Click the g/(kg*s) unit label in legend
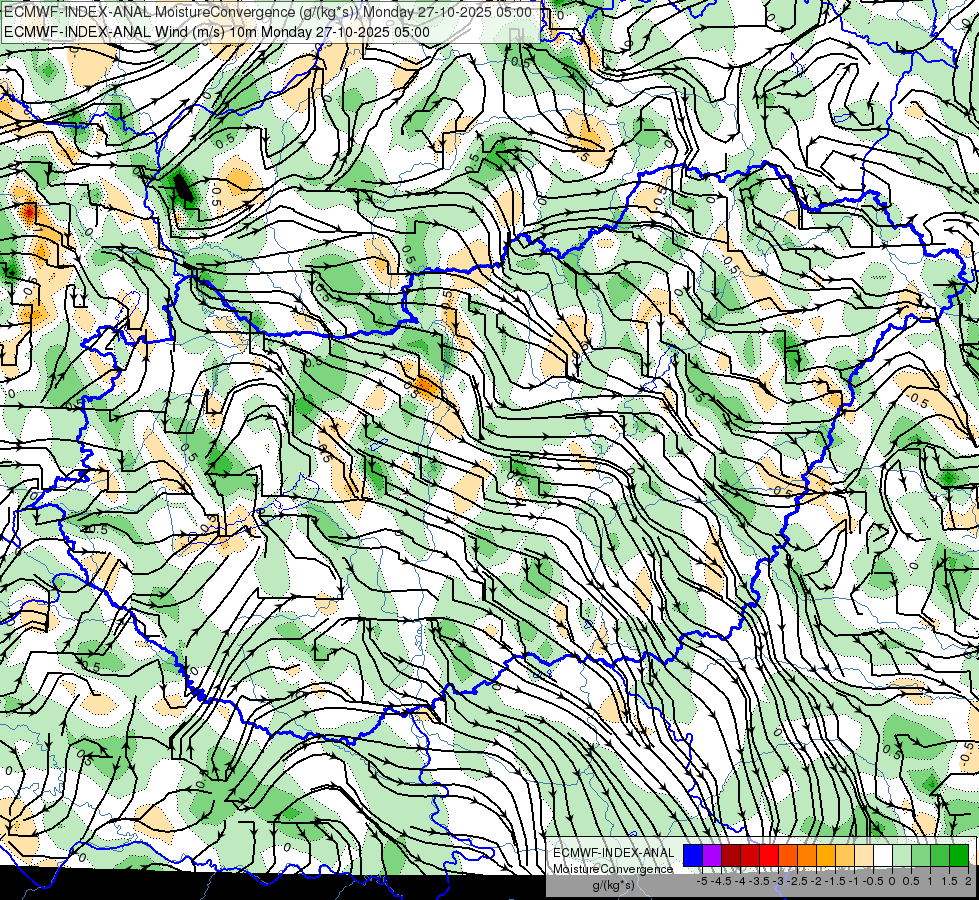979x900 pixels. 613,885
